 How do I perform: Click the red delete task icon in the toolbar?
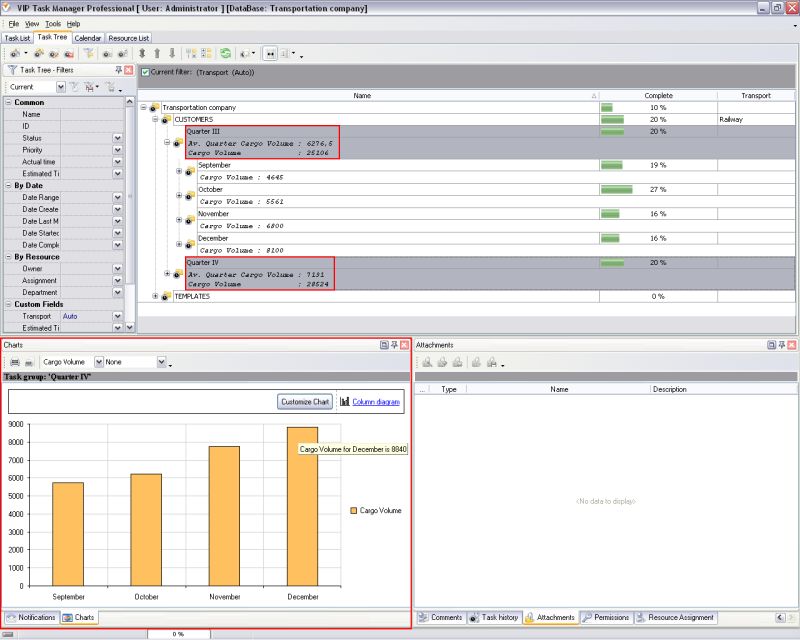[x=69, y=54]
